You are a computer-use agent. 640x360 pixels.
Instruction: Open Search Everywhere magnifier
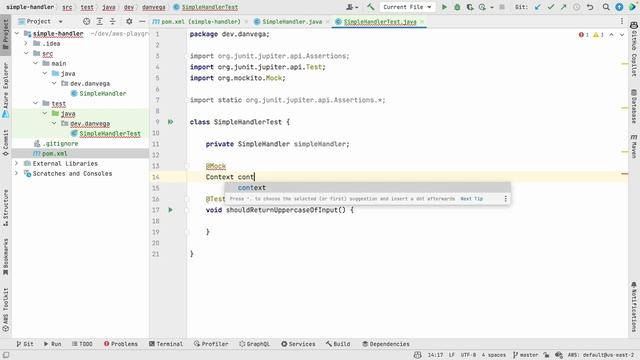pyautogui.click(x=606, y=7)
